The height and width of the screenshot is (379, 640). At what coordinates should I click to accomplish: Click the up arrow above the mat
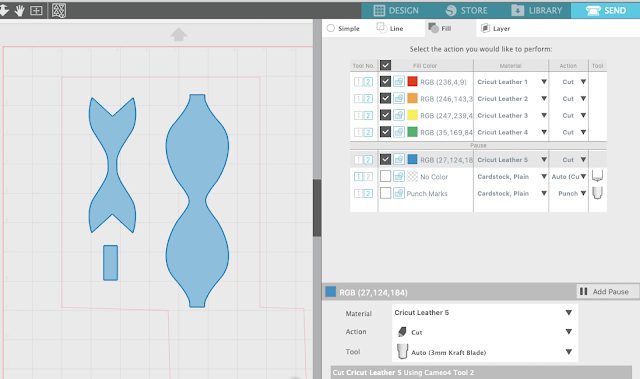178,35
